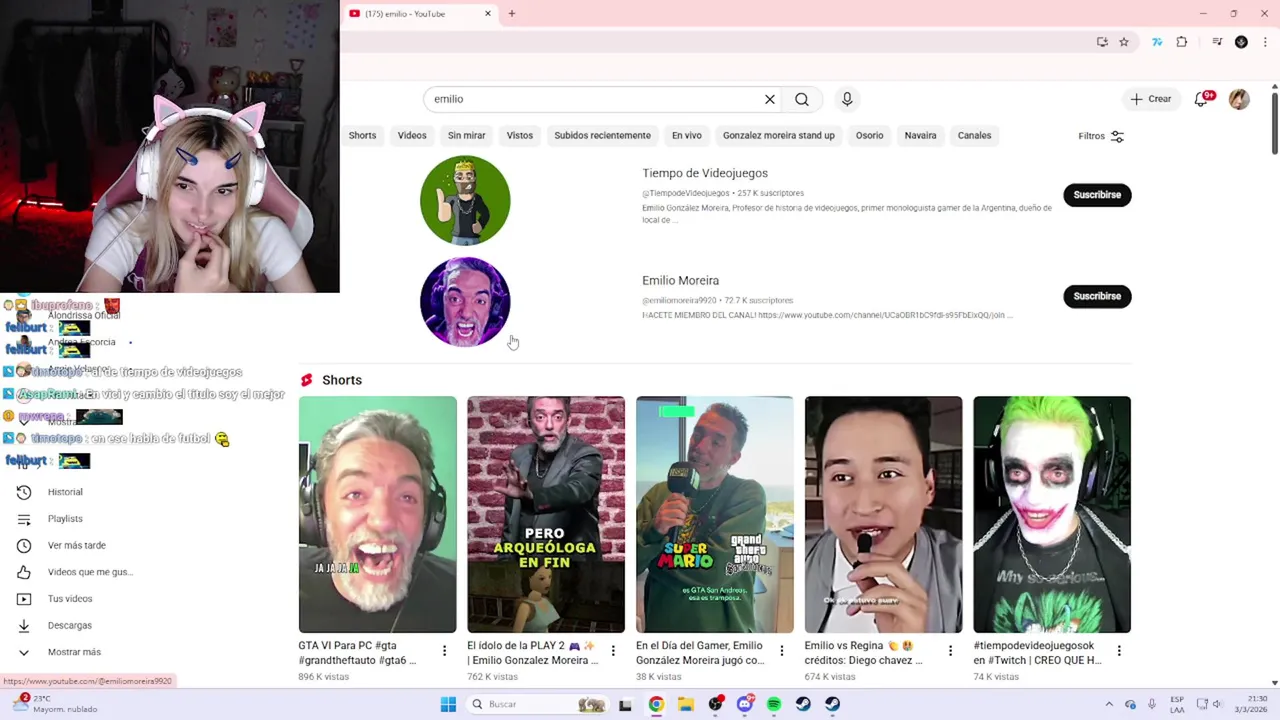Open a new browser tab
Image resolution: width=1280 pixels, height=720 pixels.
tap(511, 13)
